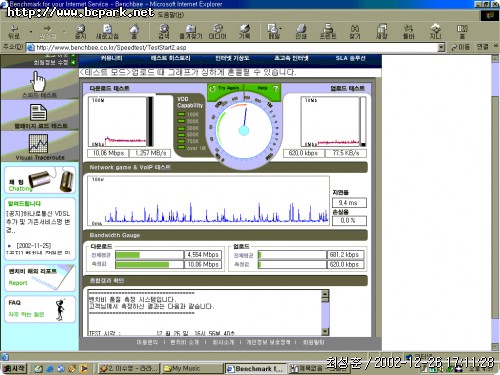Open the History (기록) toolbar icon
This screenshot has width=500, height=375.
point(244,32)
